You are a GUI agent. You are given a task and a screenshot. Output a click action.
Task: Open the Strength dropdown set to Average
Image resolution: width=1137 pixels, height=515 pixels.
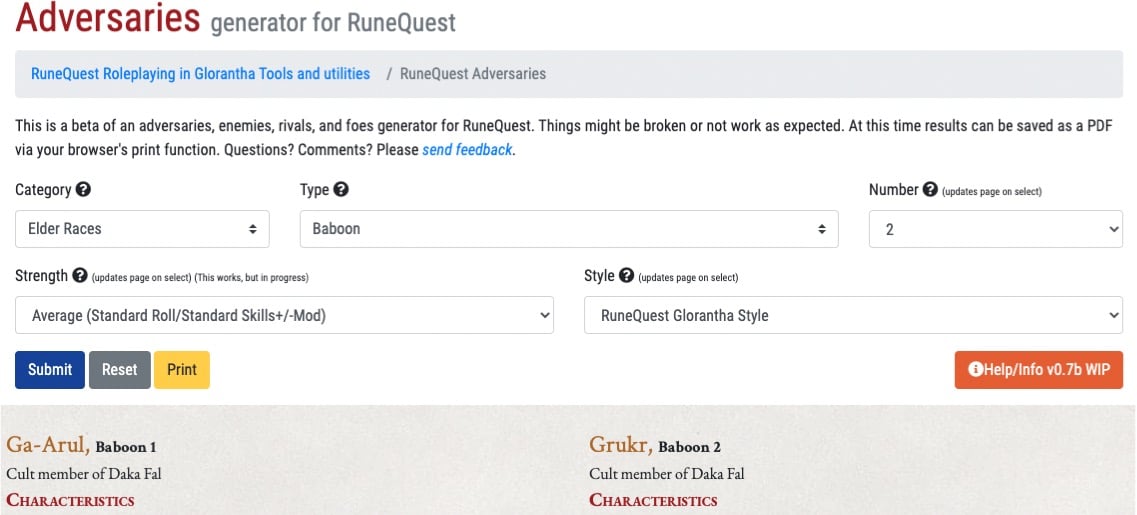point(284,315)
